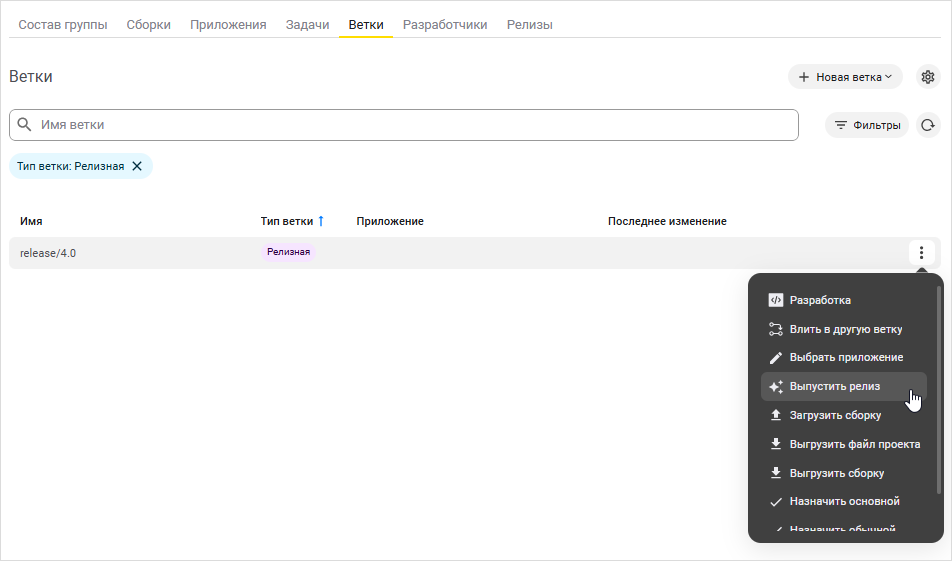Click the Релизная type badge
Viewport: 952px width, 561px height.
point(288,252)
